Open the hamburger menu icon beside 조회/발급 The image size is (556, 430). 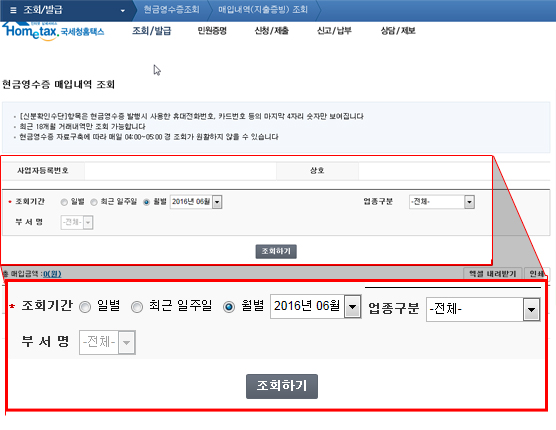click(x=13, y=10)
